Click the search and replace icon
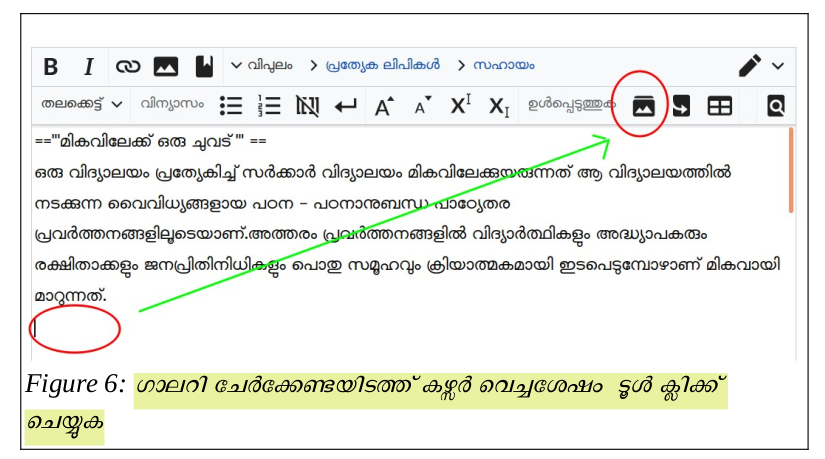825x459 pixels. (x=775, y=105)
